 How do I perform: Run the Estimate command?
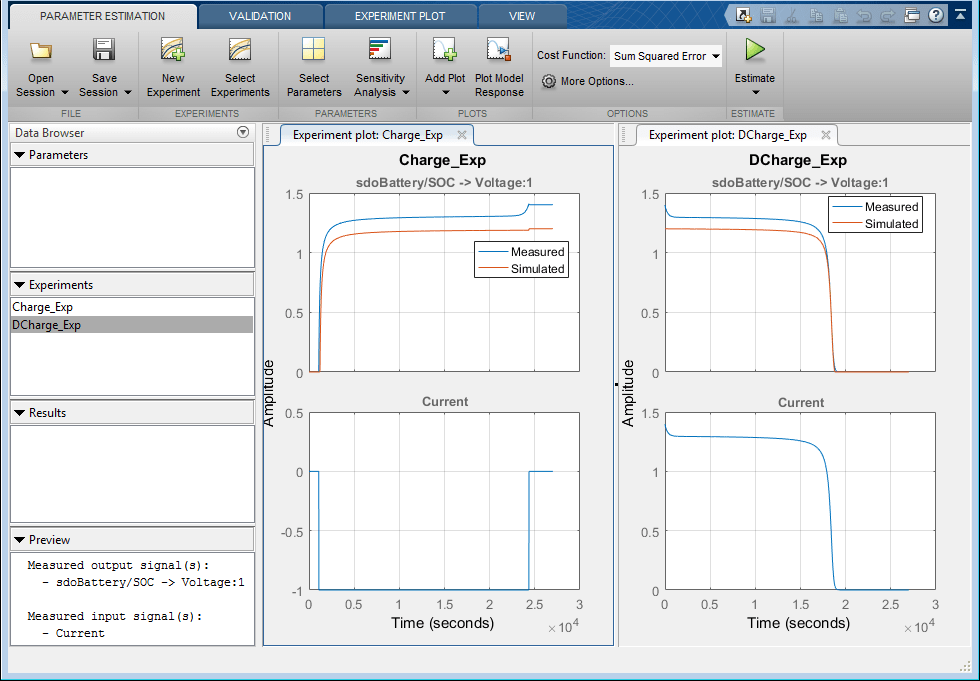(x=755, y=60)
